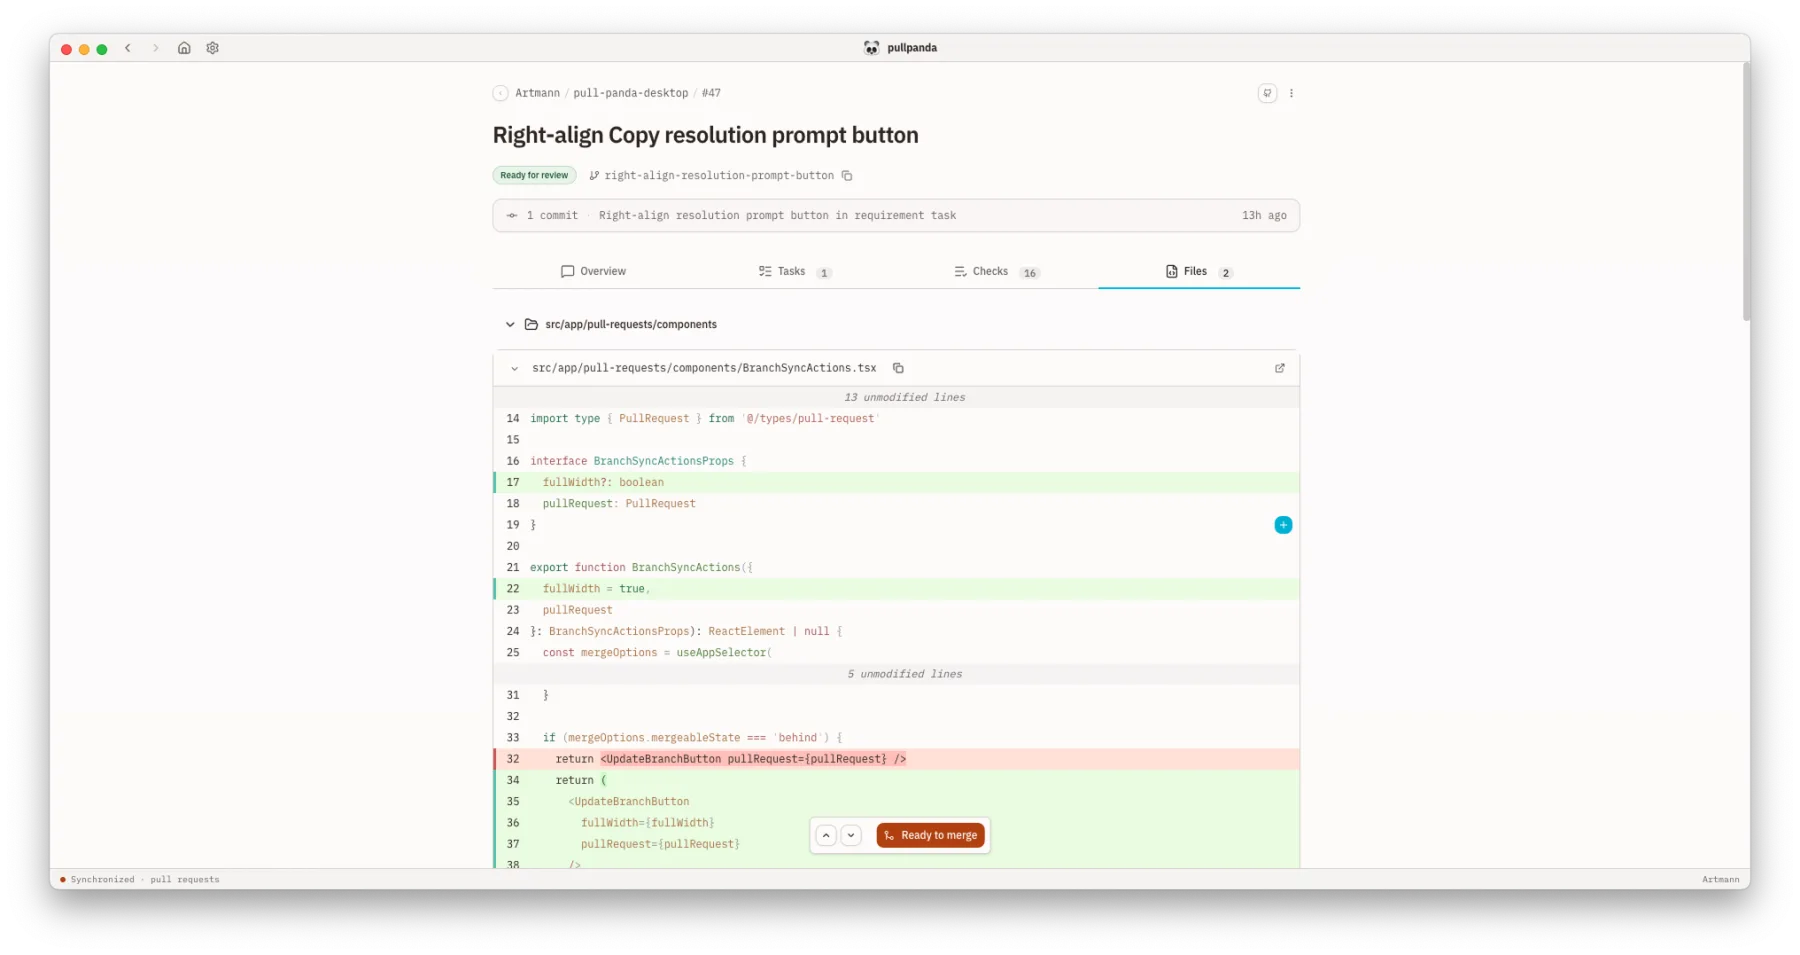Click line 14 import type PullRequest
Image resolution: width=1800 pixels, height=955 pixels.
coord(896,419)
